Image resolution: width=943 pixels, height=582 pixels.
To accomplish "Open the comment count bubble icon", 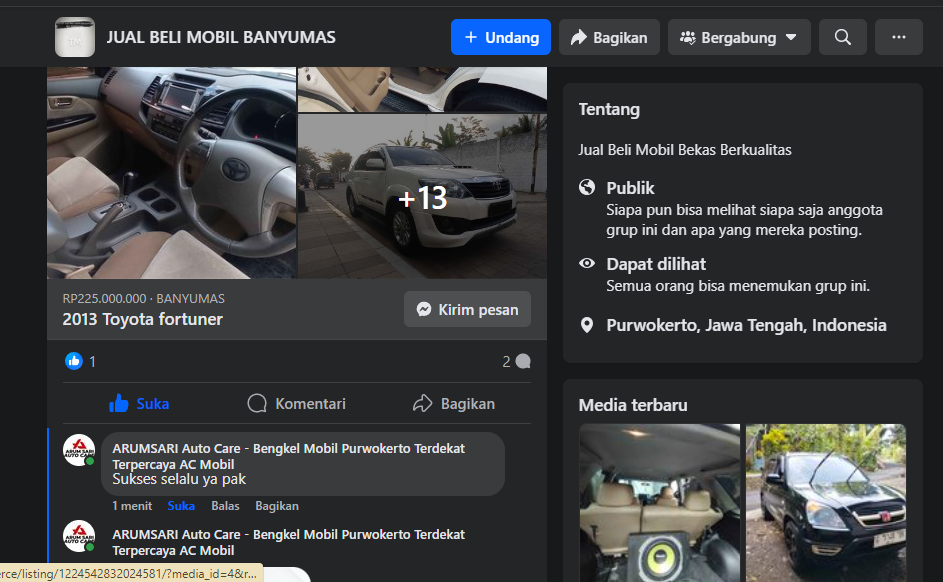I will [523, 361].
